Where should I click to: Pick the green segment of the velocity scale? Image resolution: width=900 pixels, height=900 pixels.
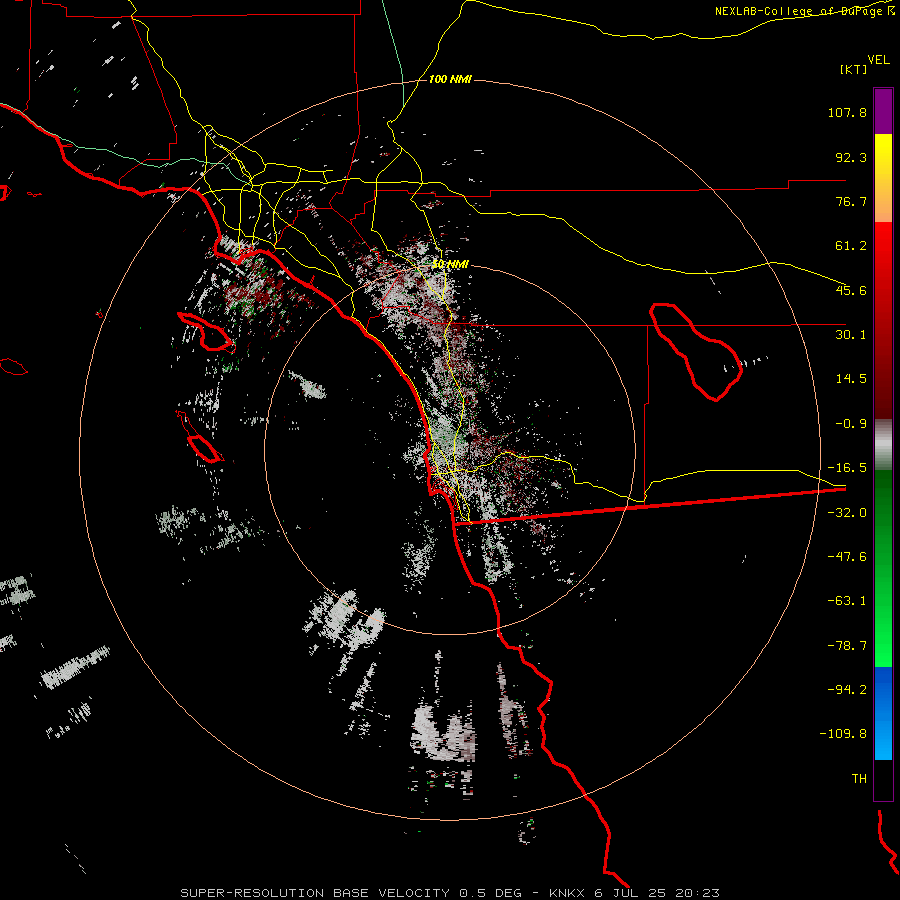pos(883,568)
